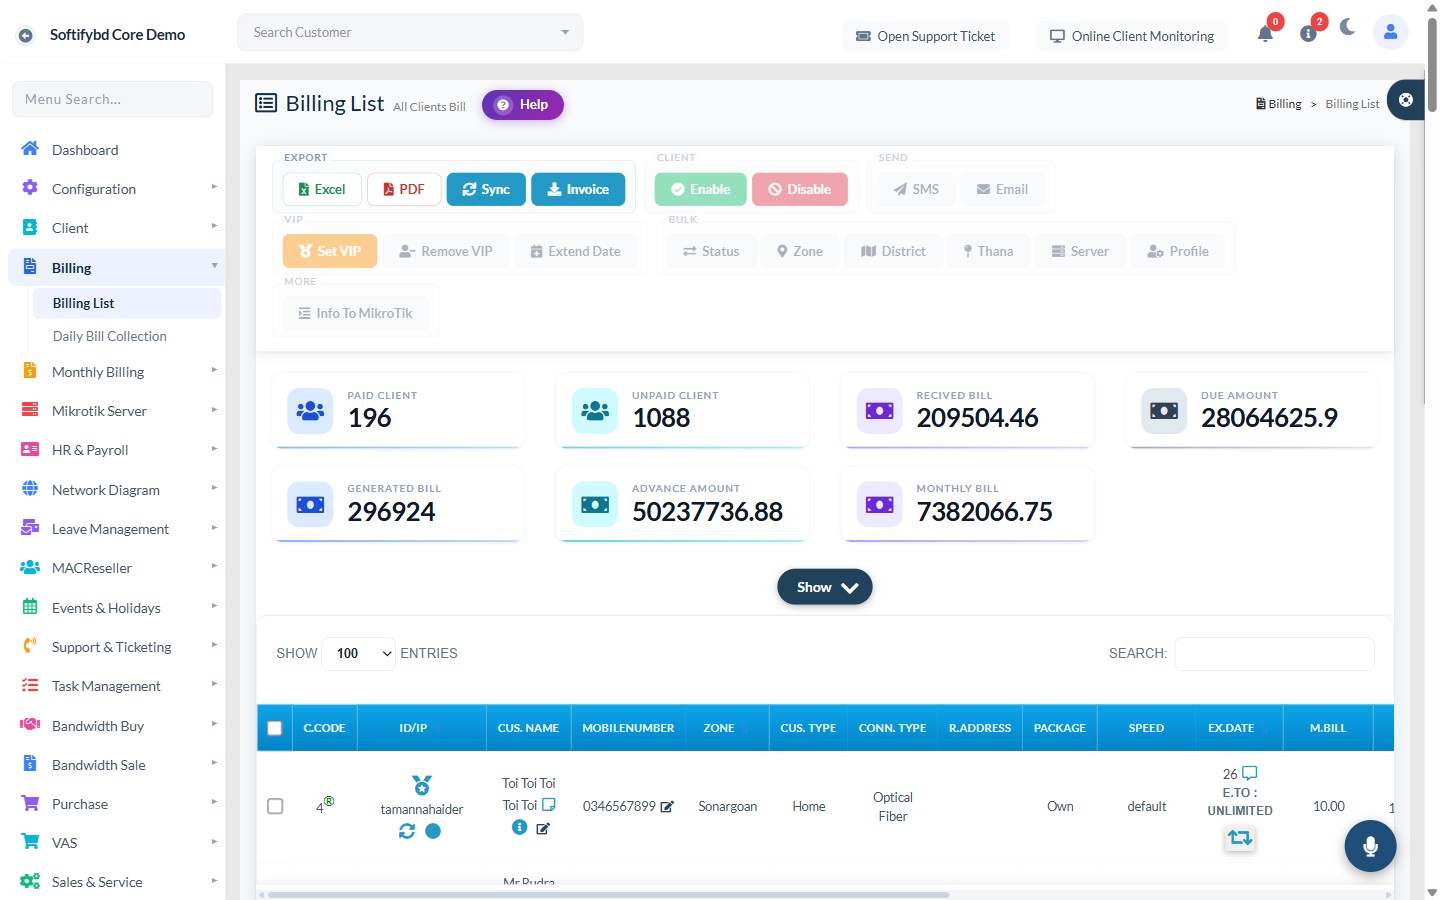Open the user profile avatar

(1390, 32)
